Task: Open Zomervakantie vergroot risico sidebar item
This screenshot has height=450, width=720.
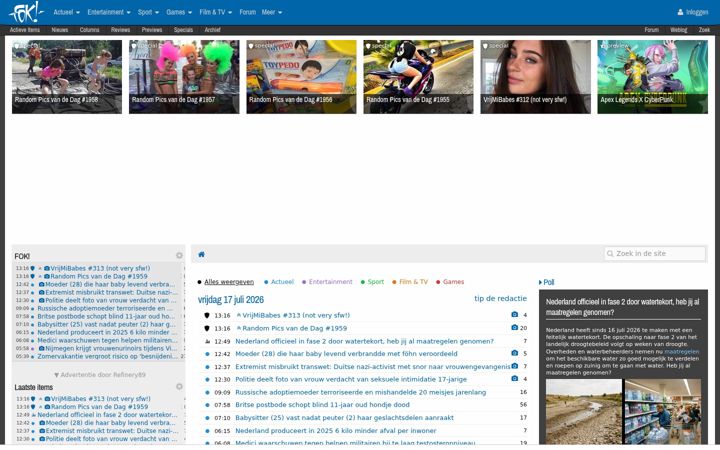Action: (107, 356)
